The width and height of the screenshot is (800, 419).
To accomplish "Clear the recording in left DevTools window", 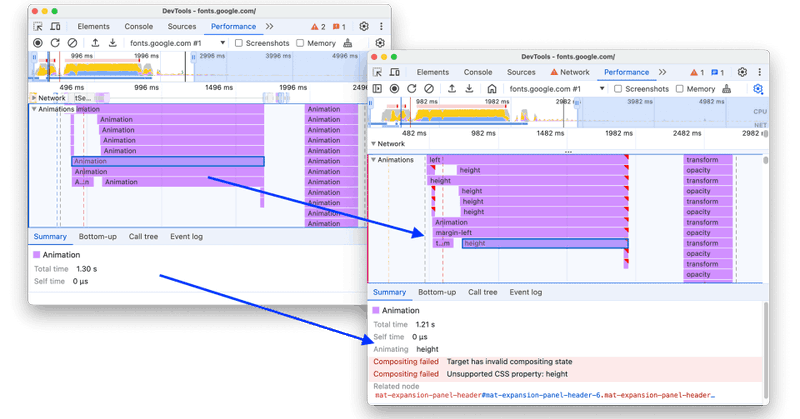I will click(x=72, y=43).
